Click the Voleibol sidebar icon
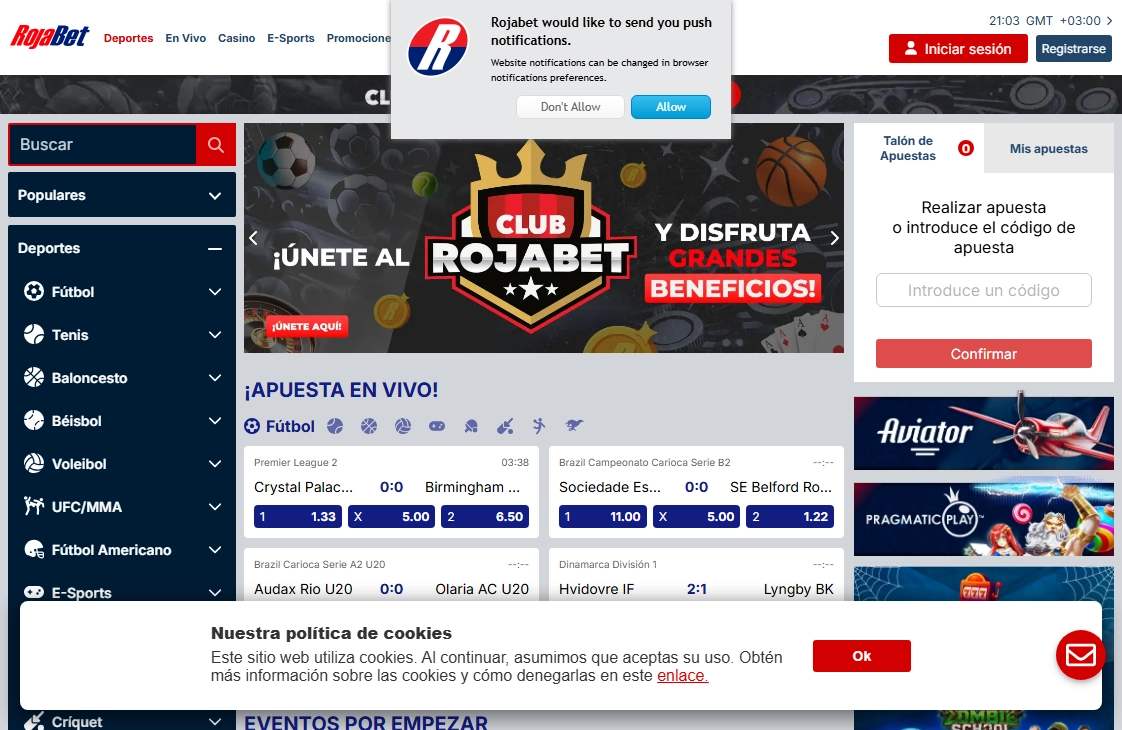1122x730 pixels. (x=34, y=463)
